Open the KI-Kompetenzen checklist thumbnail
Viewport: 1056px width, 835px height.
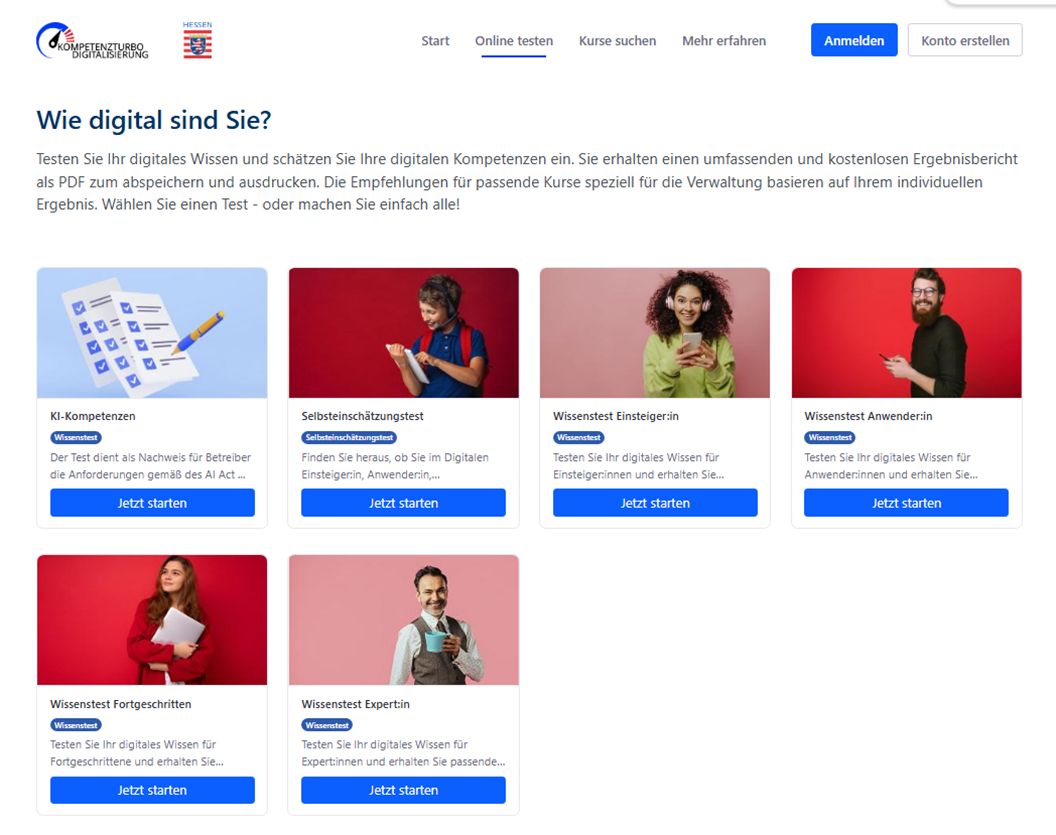(152, 333)
